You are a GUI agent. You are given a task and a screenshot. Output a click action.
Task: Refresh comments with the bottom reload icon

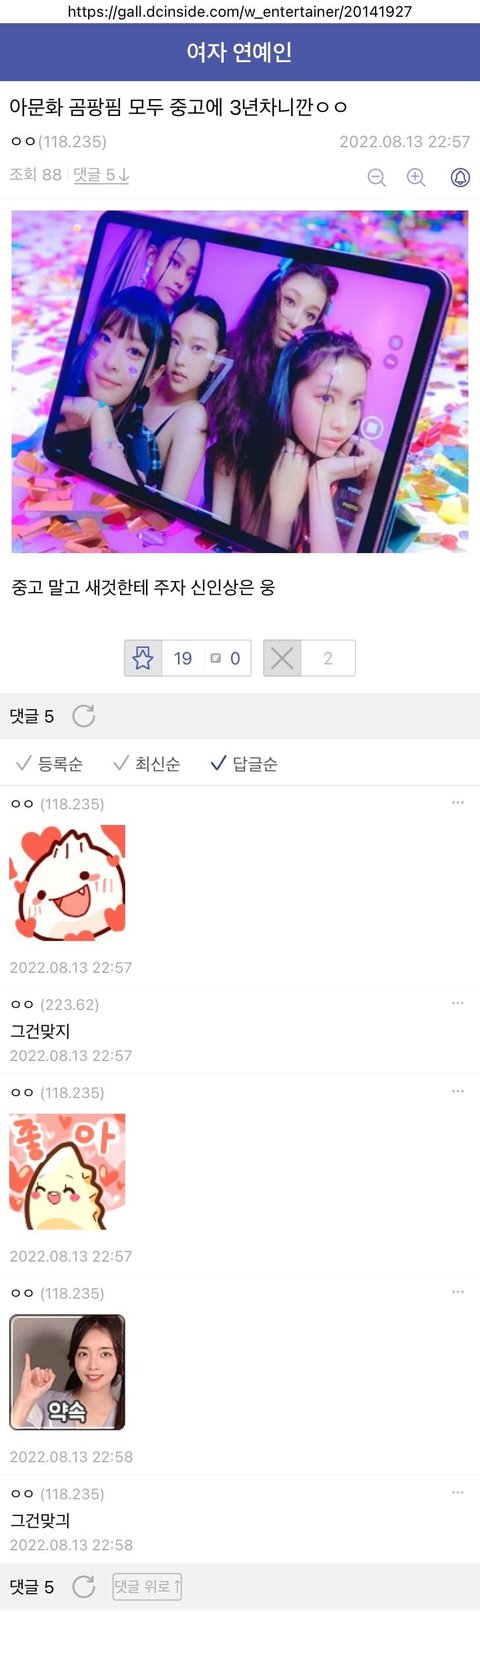[84, 1587]
